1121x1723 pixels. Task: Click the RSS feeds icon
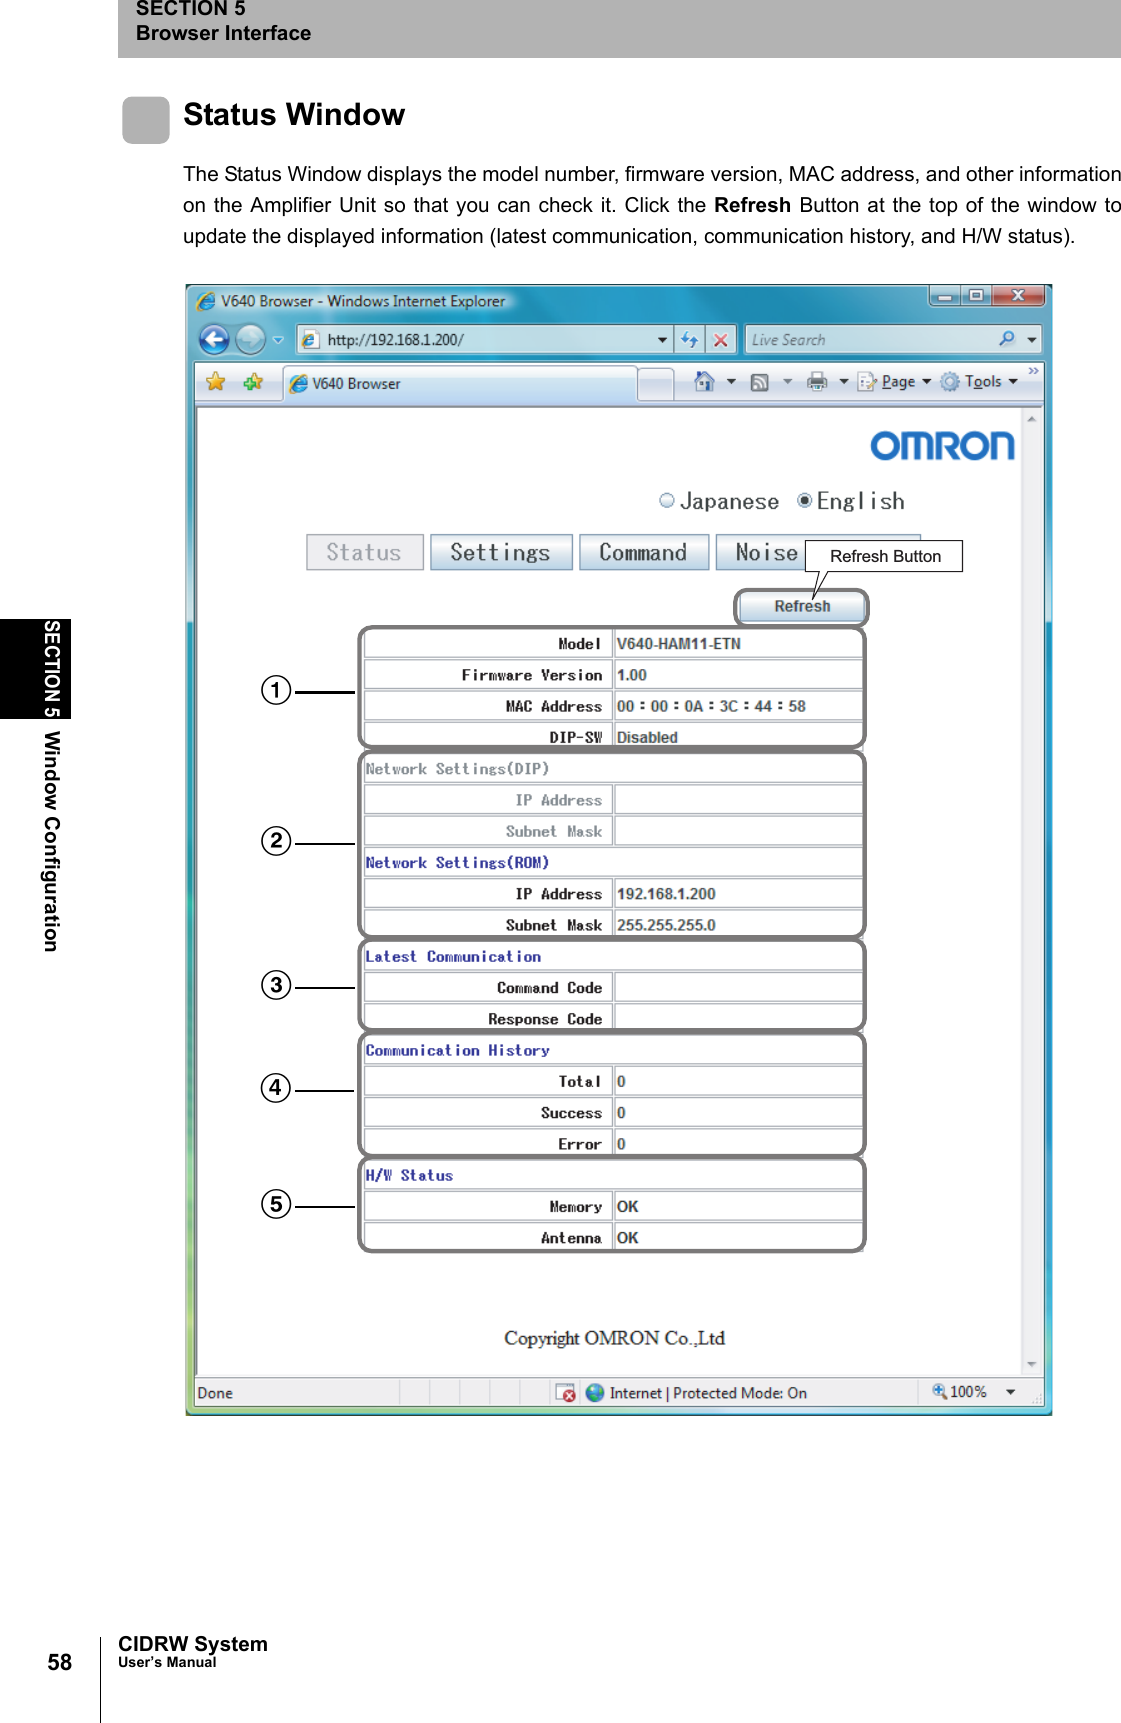tap(760, 382)
